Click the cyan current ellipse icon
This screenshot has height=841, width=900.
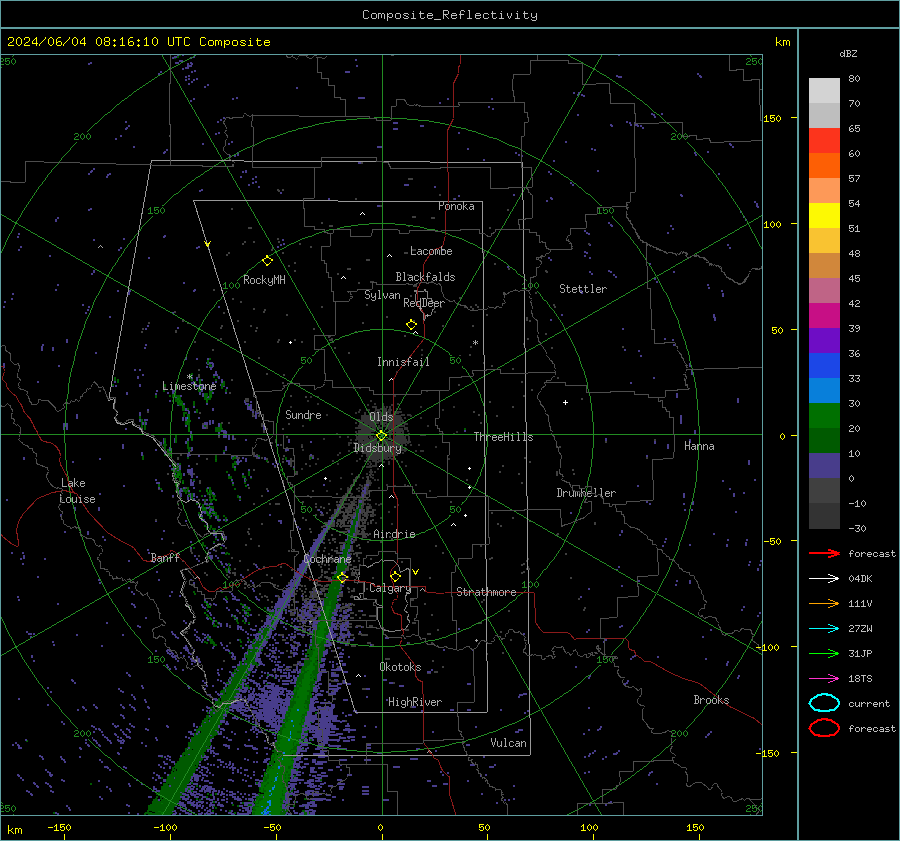click(x=824, y=703)
